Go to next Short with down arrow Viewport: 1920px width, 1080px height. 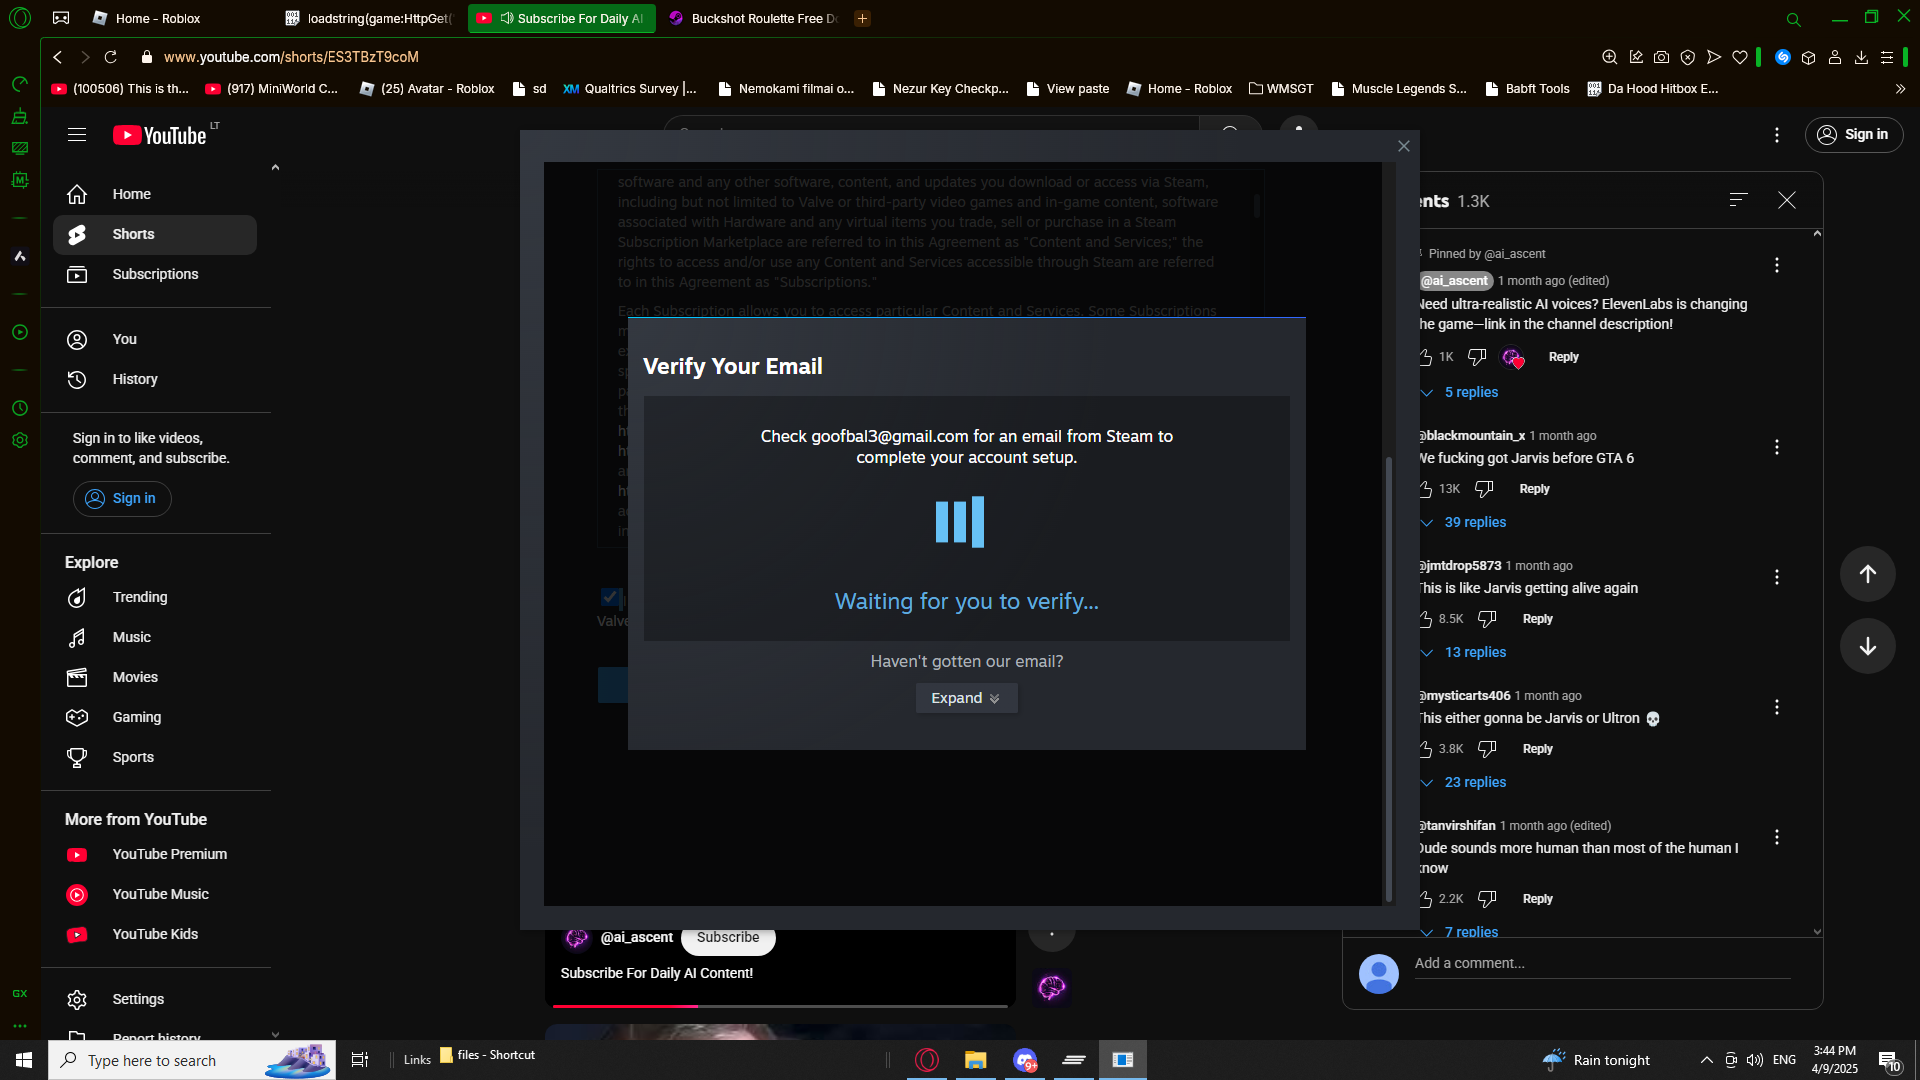pos(1868,646)
